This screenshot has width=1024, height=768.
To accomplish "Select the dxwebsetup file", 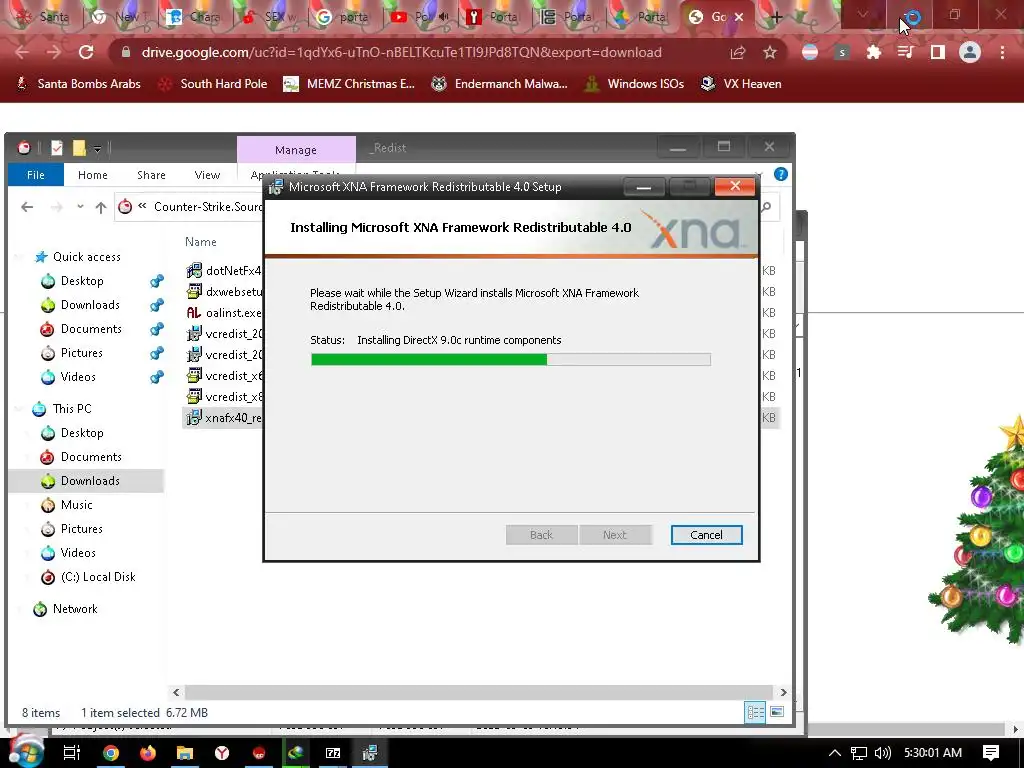I will (224, 291).
